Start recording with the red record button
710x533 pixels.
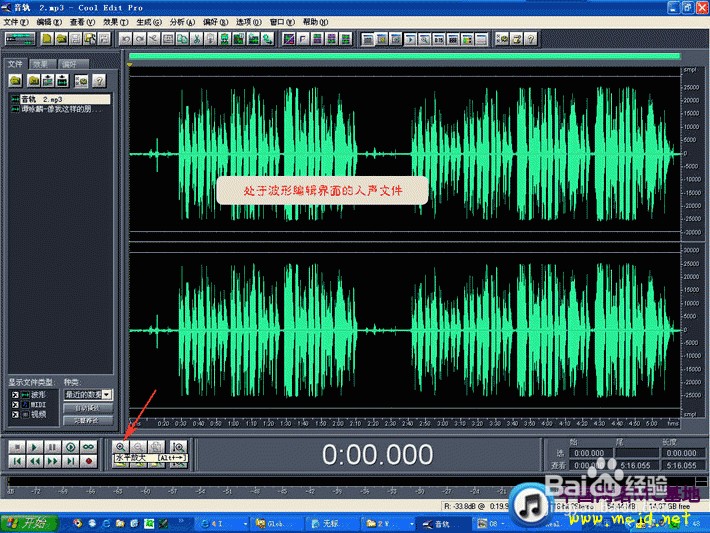pyautogui.click(x=89, y=461)
